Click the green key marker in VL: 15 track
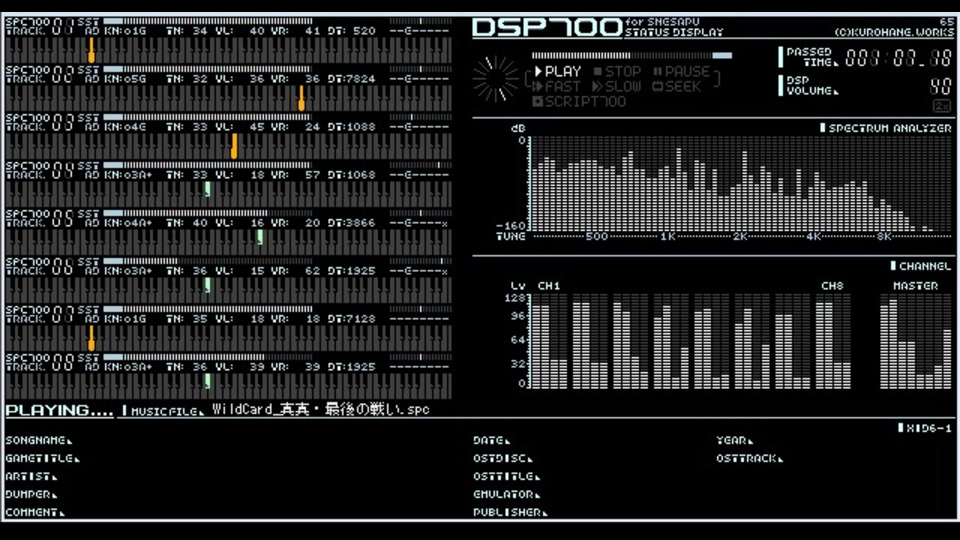This screenshot has width=960, height=540. click(208, 285)
